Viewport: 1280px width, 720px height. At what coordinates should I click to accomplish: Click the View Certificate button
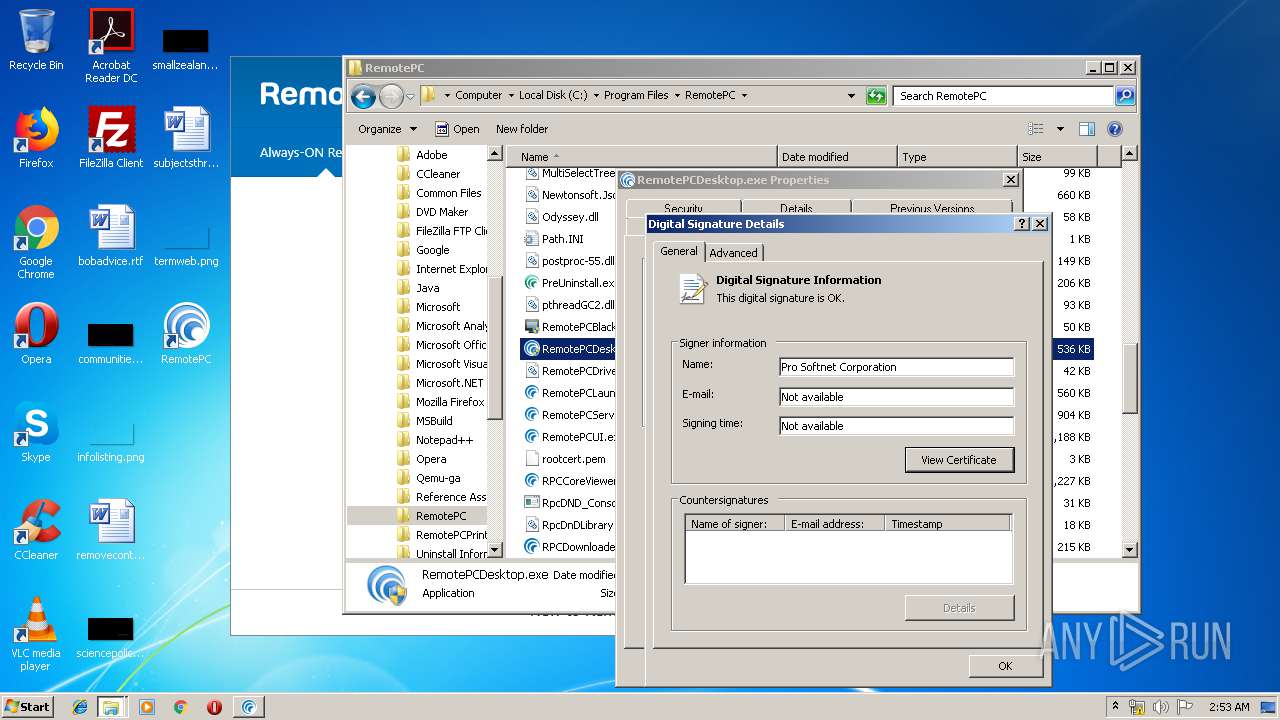click(959, 460)
